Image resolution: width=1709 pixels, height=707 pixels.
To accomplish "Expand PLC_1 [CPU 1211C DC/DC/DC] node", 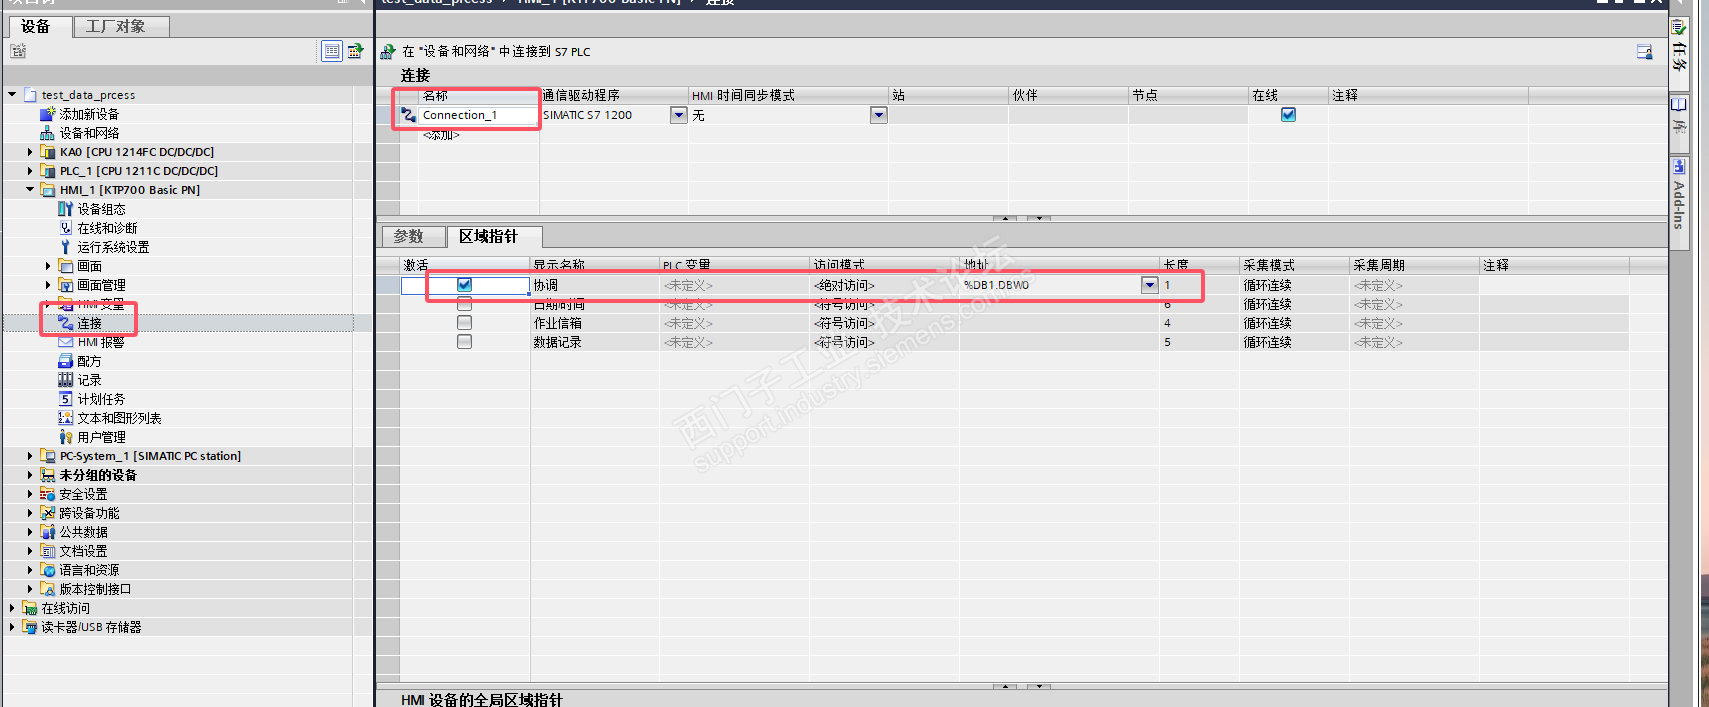I will [x=29, y=171].
